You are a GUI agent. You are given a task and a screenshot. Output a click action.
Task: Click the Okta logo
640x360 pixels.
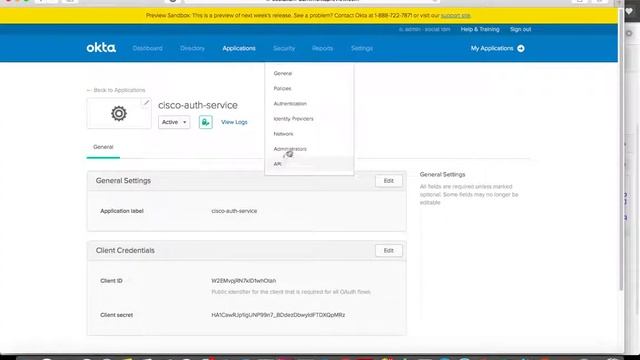[x=101, y=48]
